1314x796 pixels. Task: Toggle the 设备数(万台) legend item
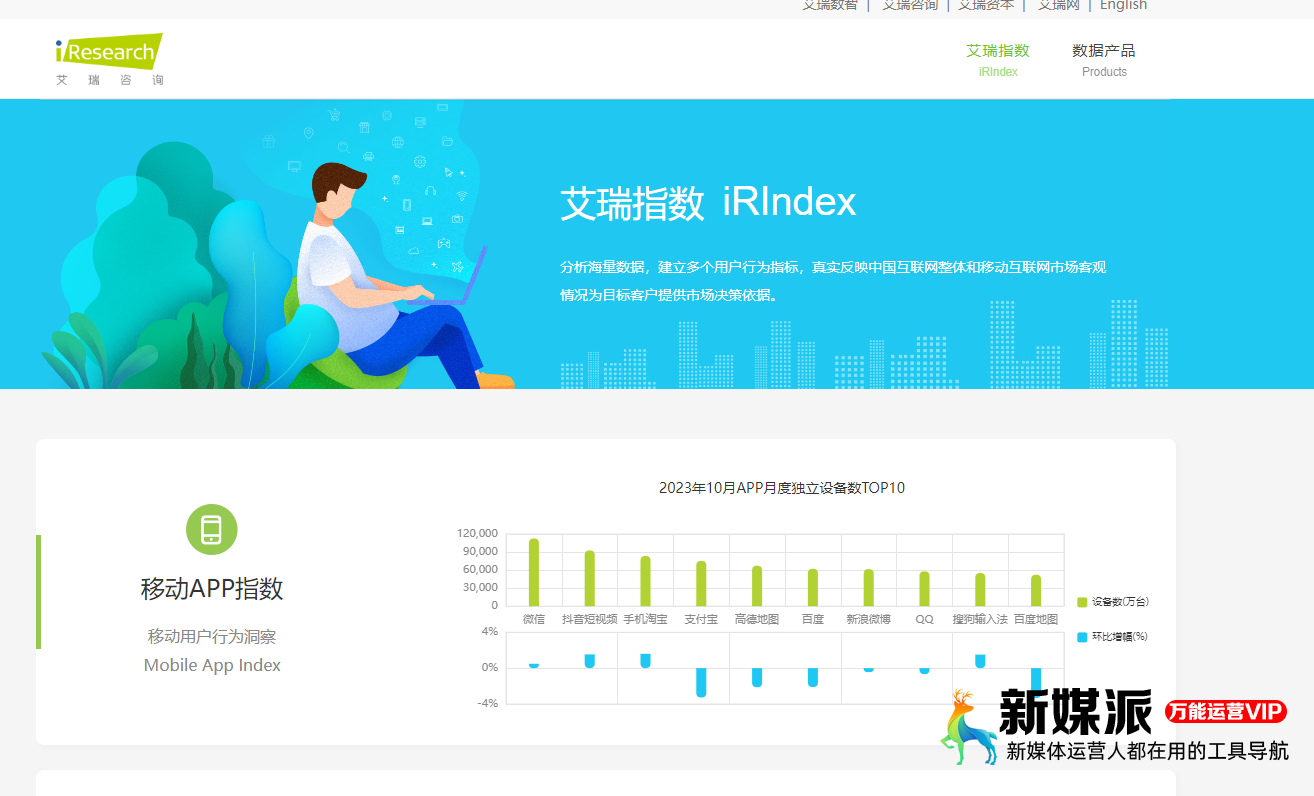1112,602
